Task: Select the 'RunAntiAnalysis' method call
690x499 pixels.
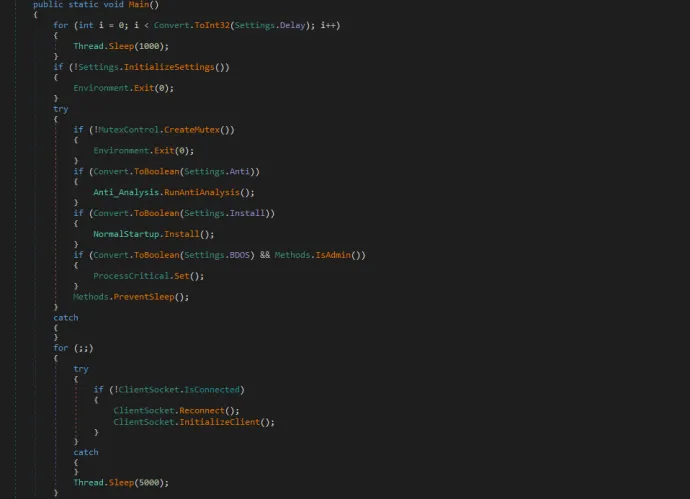Action: [x=202, y=192]
